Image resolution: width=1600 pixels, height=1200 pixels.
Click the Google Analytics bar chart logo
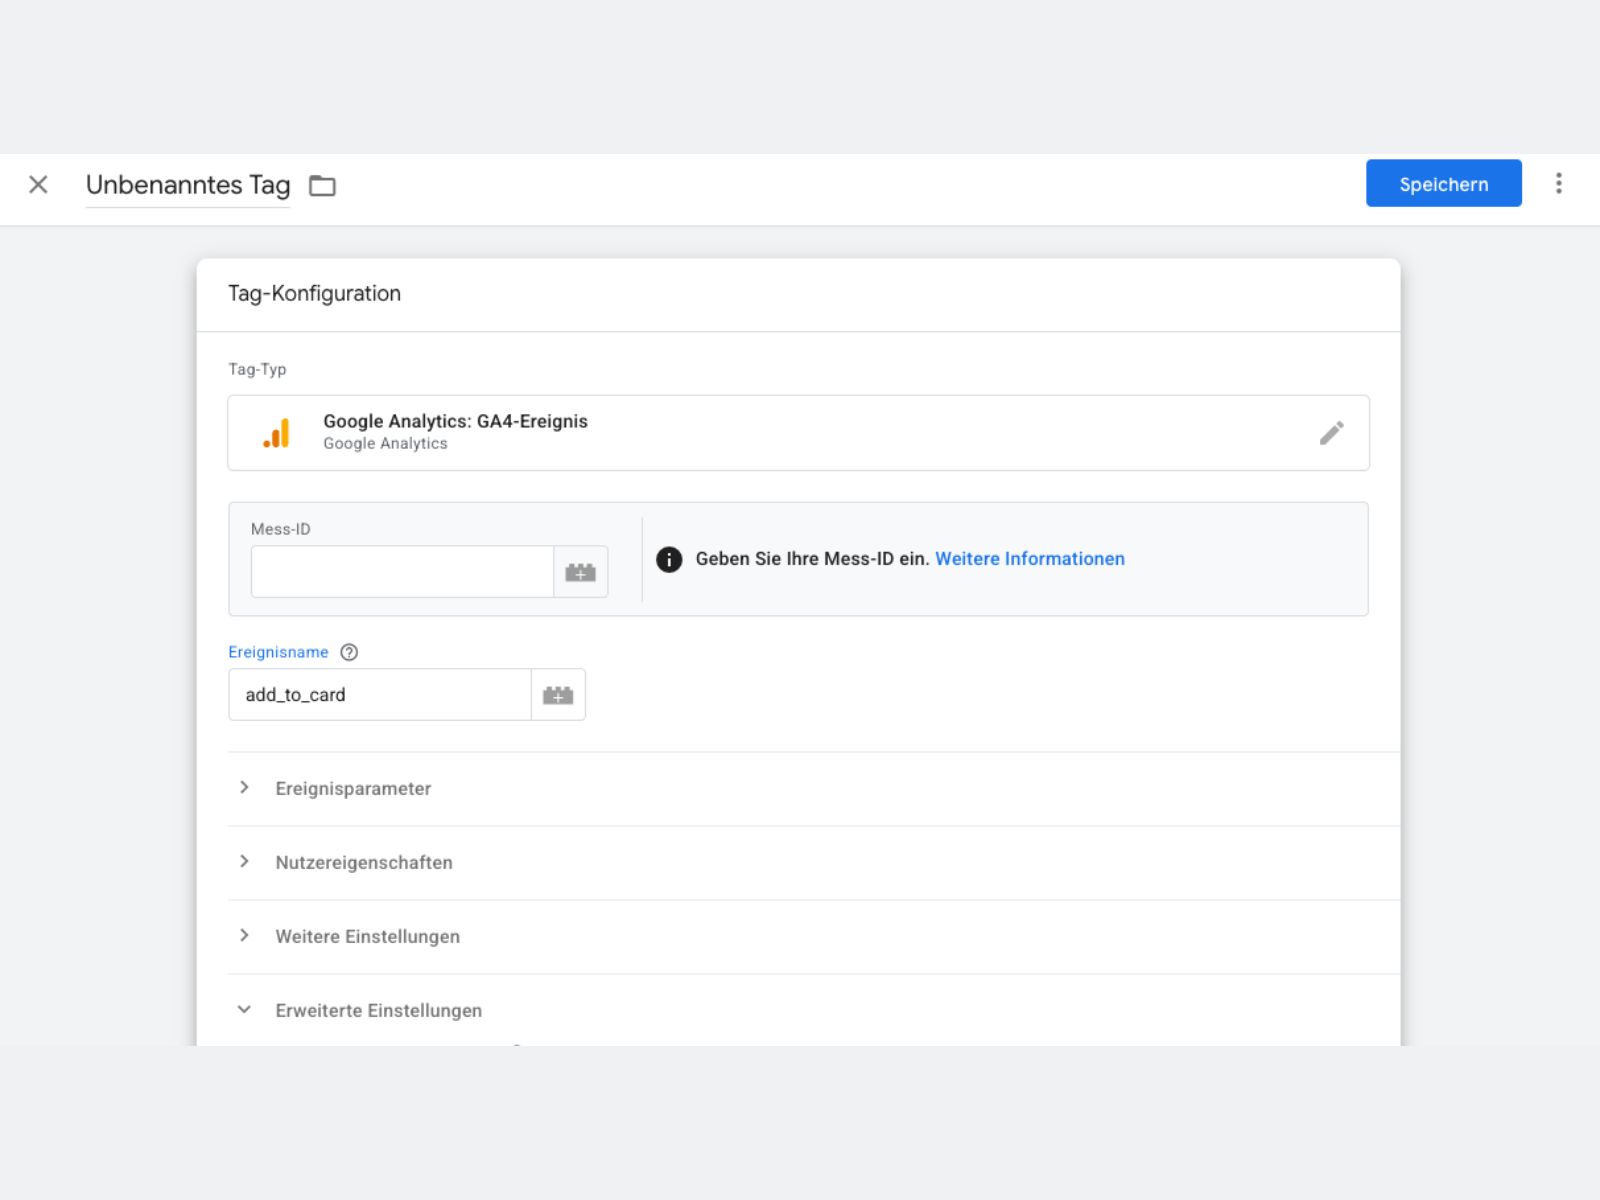click(x=277, y=433)
